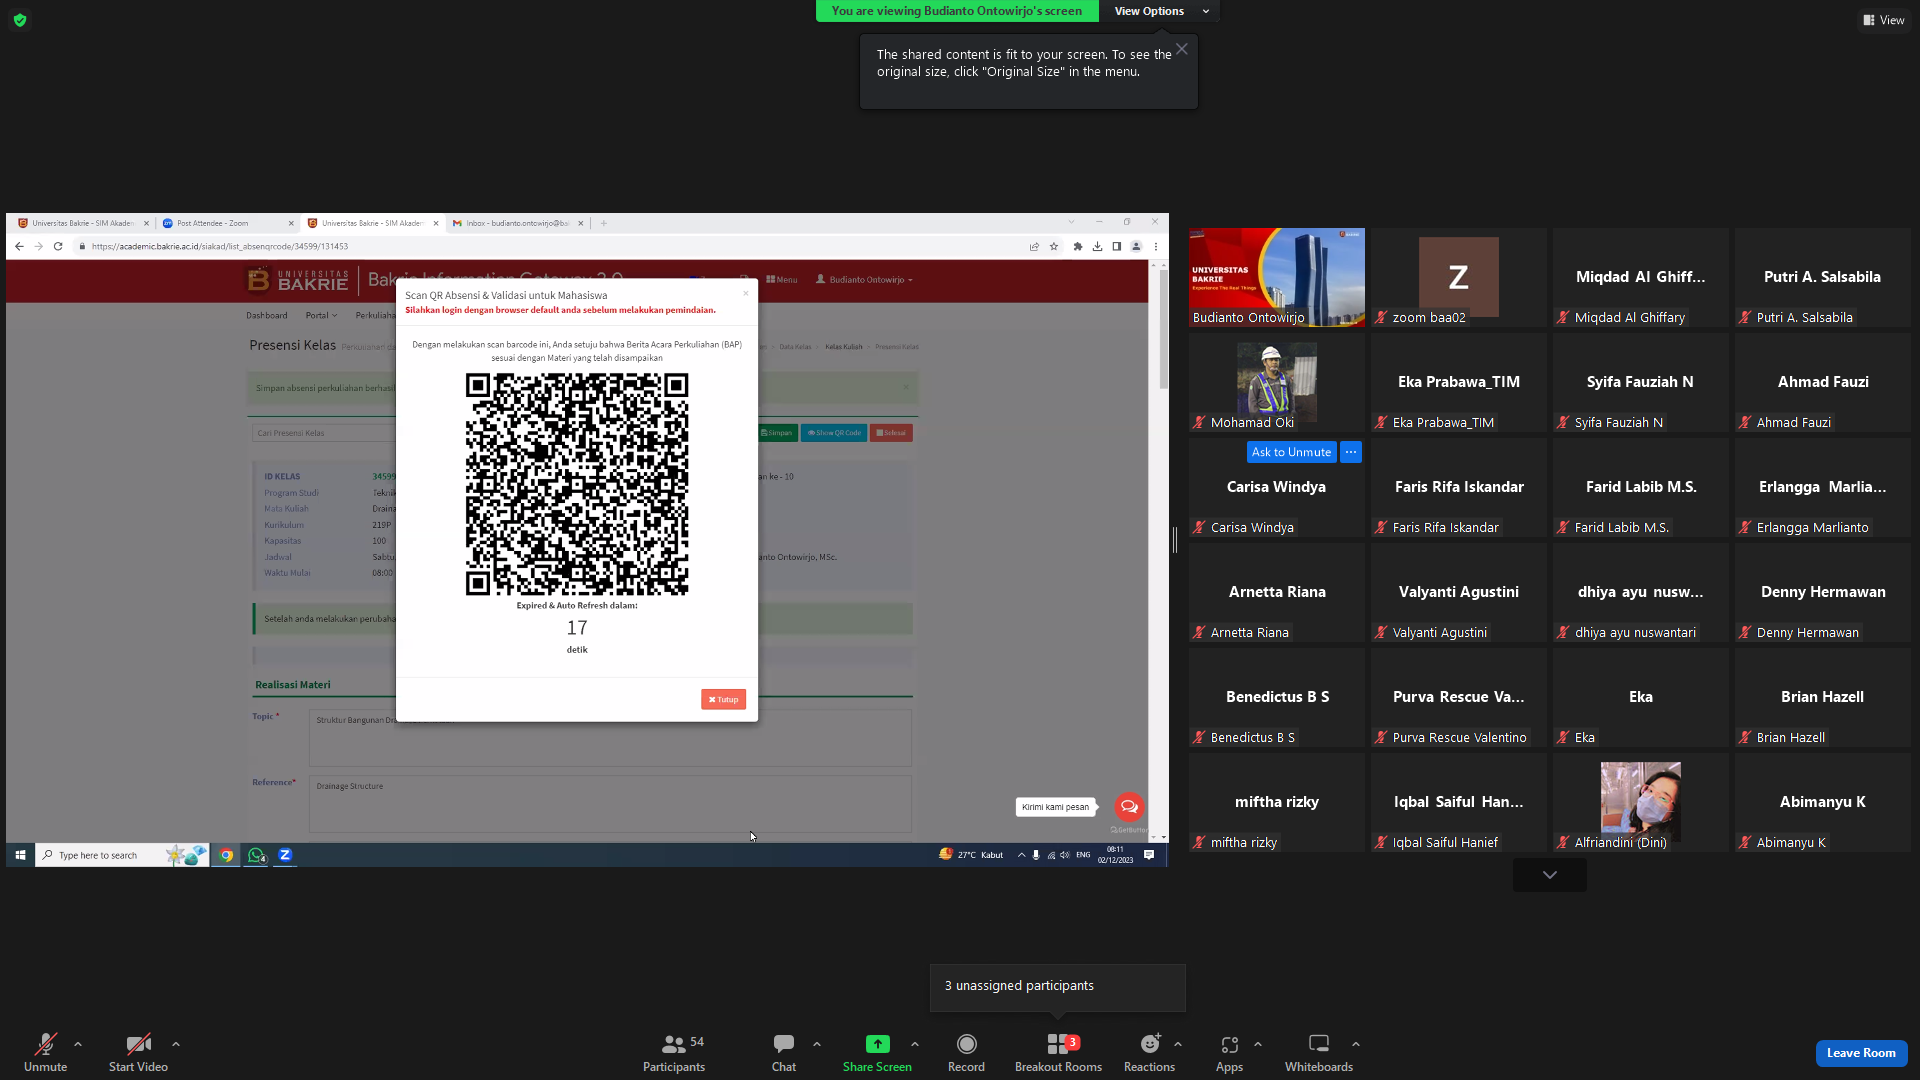This screenshot has height=1080, width=1920.
Task: Select Budianto Ontowirjo's video thumbnail
Action: tap(1277, 277)
